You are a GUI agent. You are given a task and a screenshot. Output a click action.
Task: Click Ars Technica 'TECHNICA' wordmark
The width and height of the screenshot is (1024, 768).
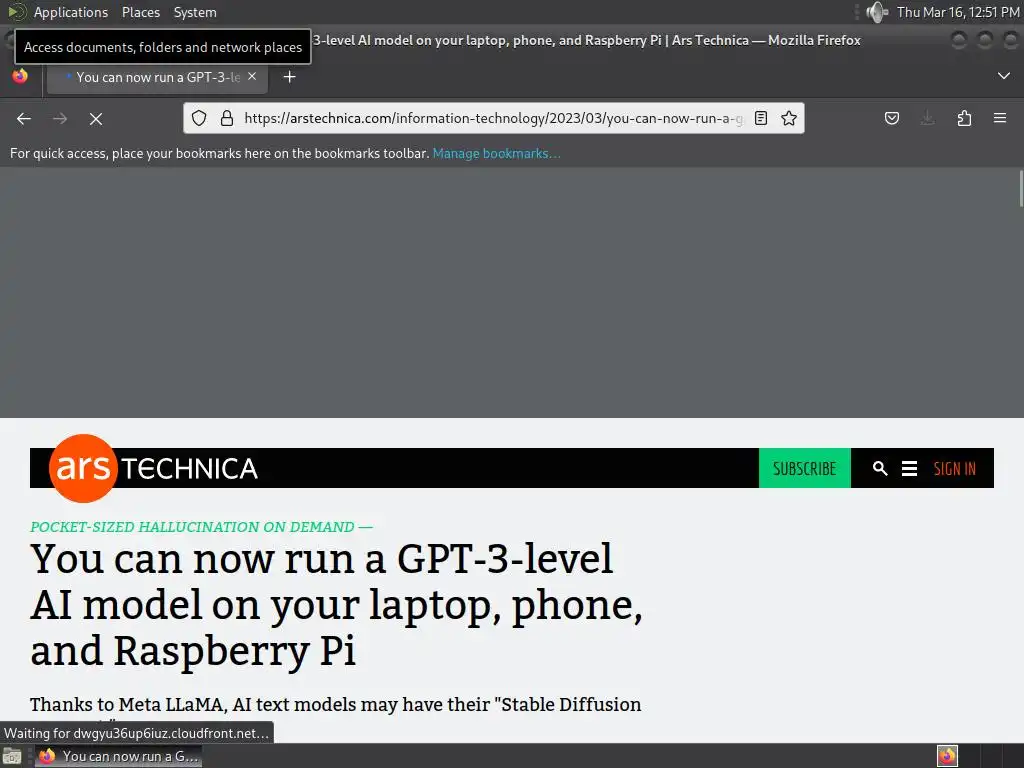click(x=189, y=469)
